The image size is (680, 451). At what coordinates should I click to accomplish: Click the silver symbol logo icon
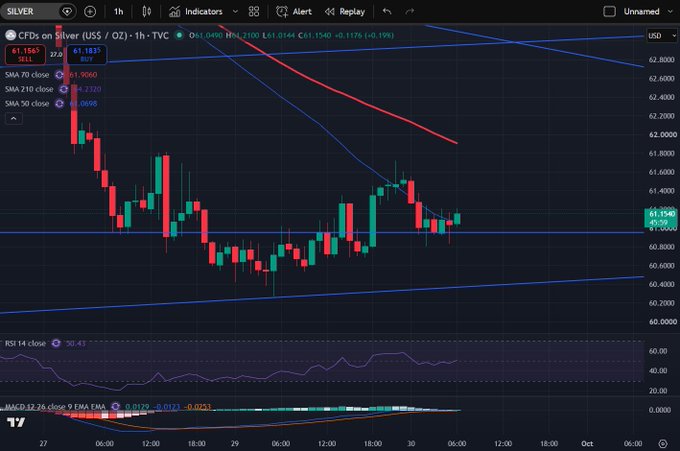[10, 36]
